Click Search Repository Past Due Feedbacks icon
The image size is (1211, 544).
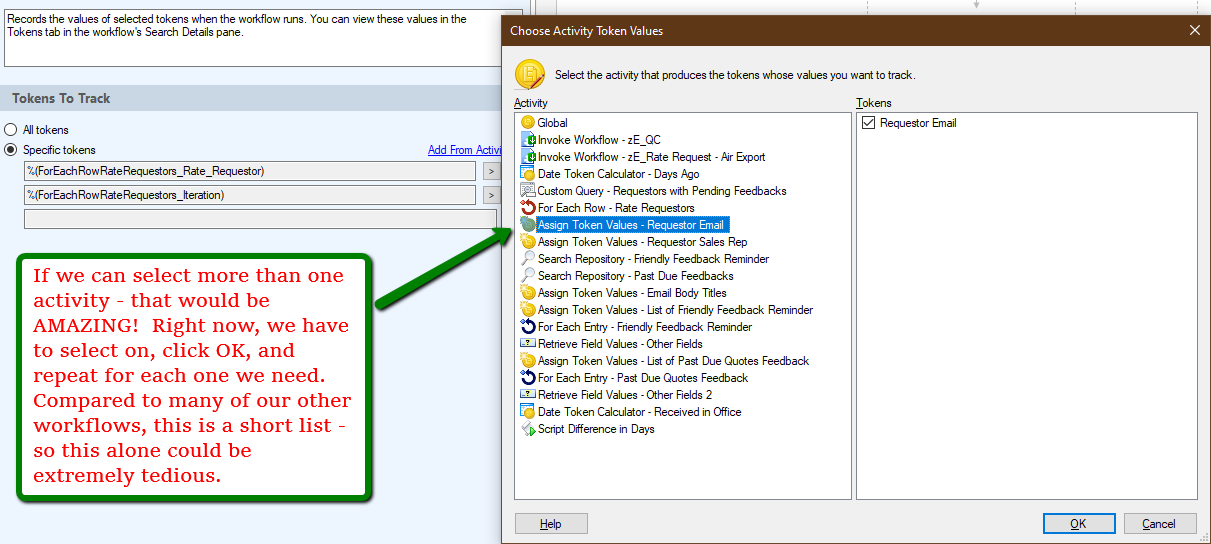click(527, 276)
